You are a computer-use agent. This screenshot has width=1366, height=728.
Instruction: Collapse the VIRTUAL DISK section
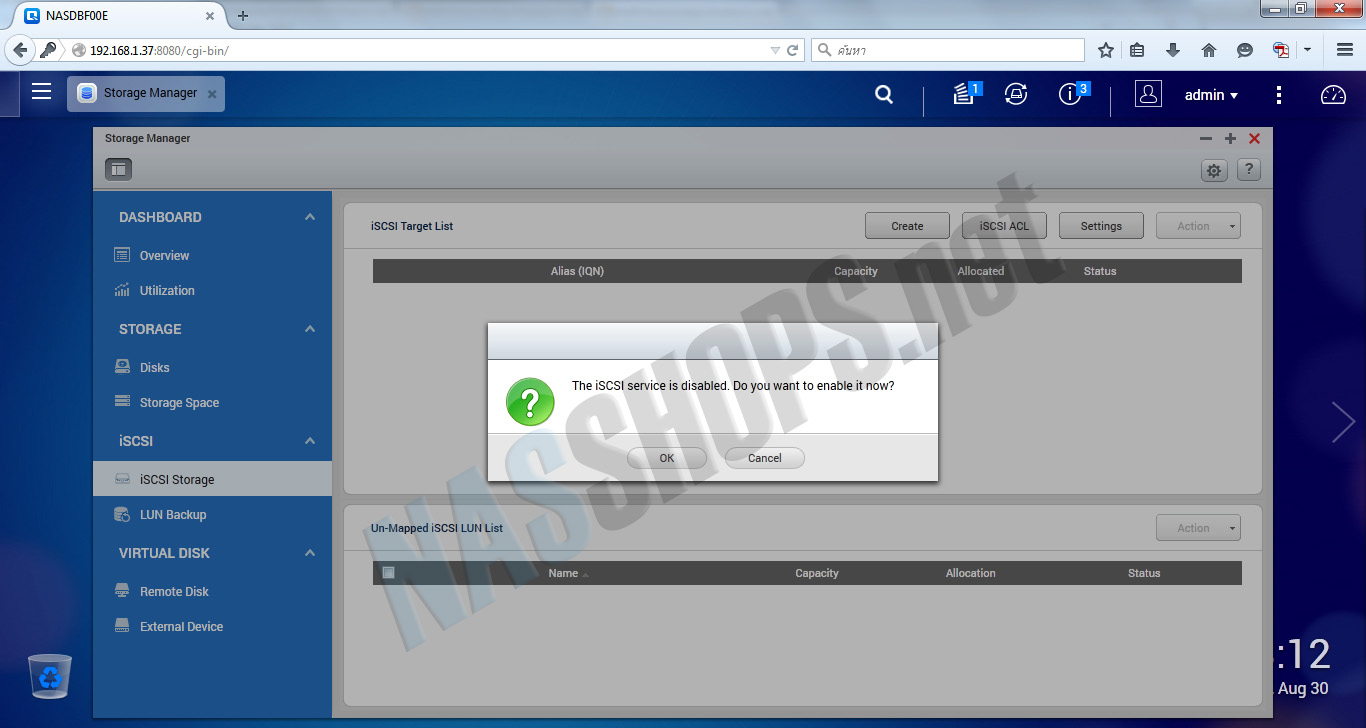point(310,553)
